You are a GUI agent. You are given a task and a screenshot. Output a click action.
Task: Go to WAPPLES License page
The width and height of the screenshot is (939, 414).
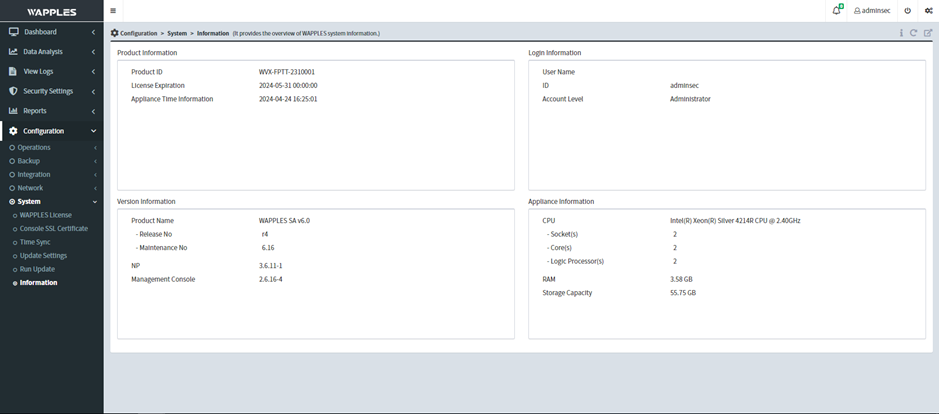[46, 215]
